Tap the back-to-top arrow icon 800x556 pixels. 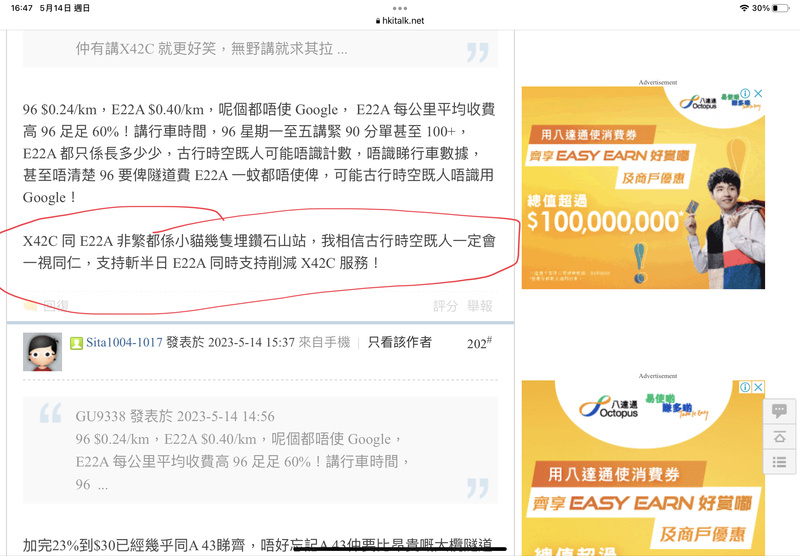click(x=779, y=437)
